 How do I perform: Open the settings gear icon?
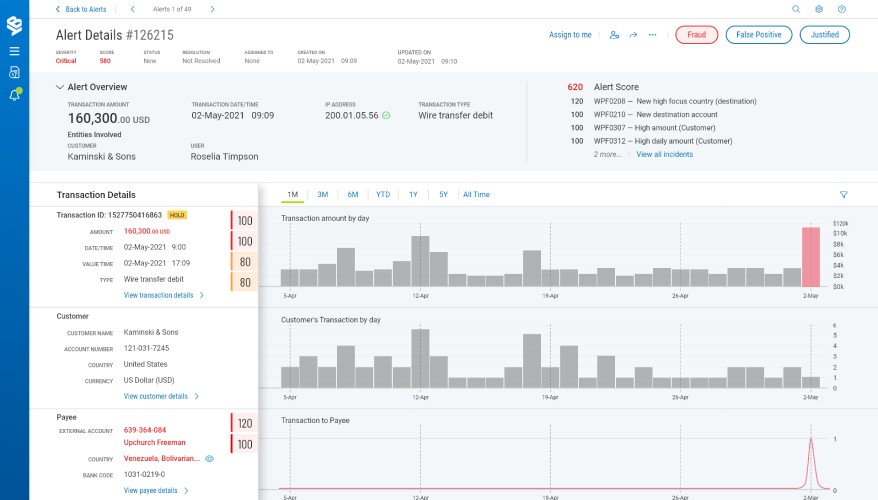click(819, 9)
